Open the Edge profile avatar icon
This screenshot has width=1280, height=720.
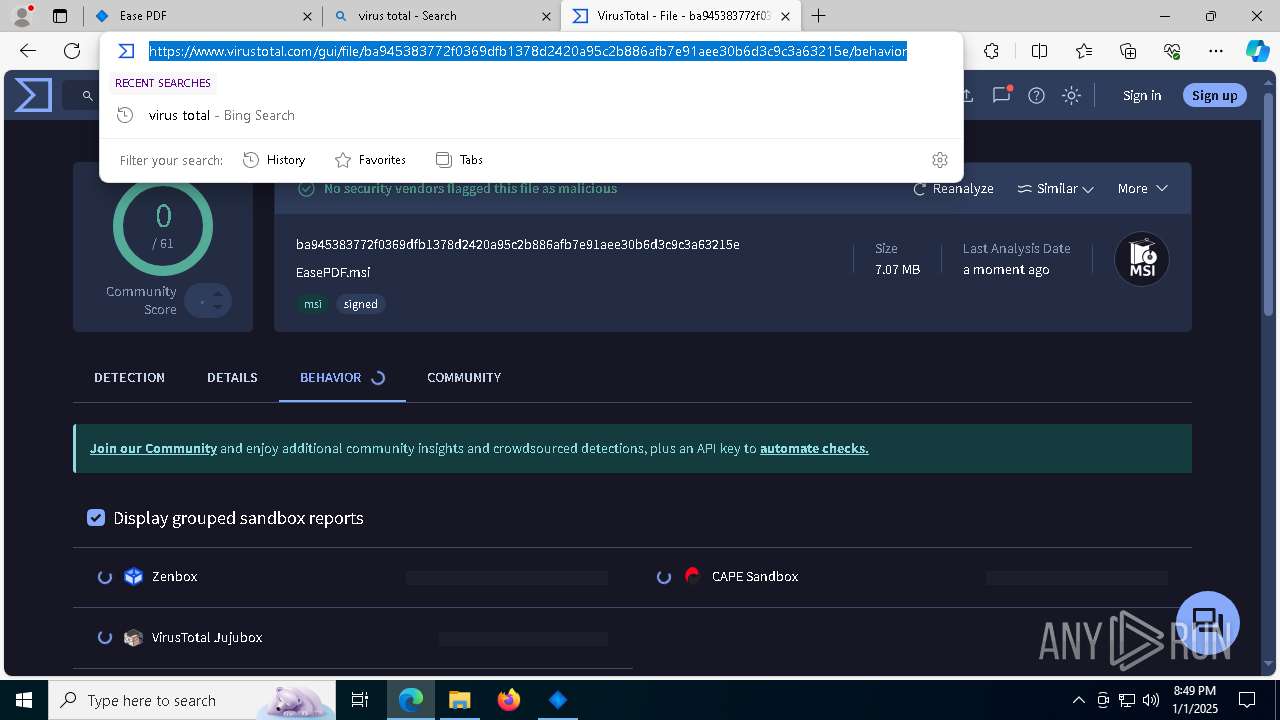tap(22, 16)
